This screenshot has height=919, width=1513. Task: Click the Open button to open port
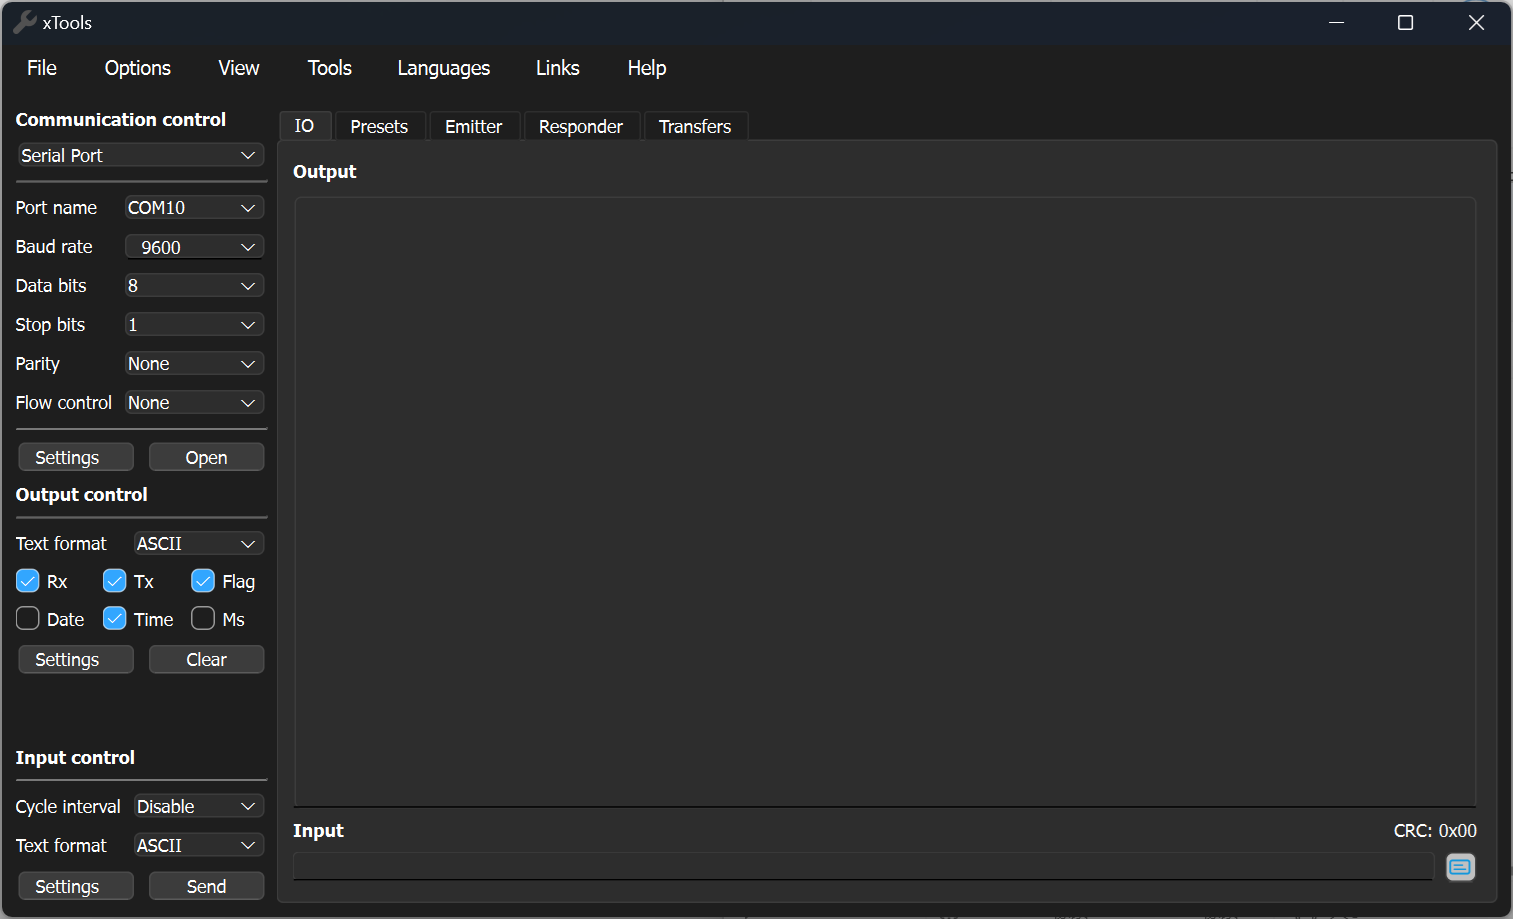point(206,457)
